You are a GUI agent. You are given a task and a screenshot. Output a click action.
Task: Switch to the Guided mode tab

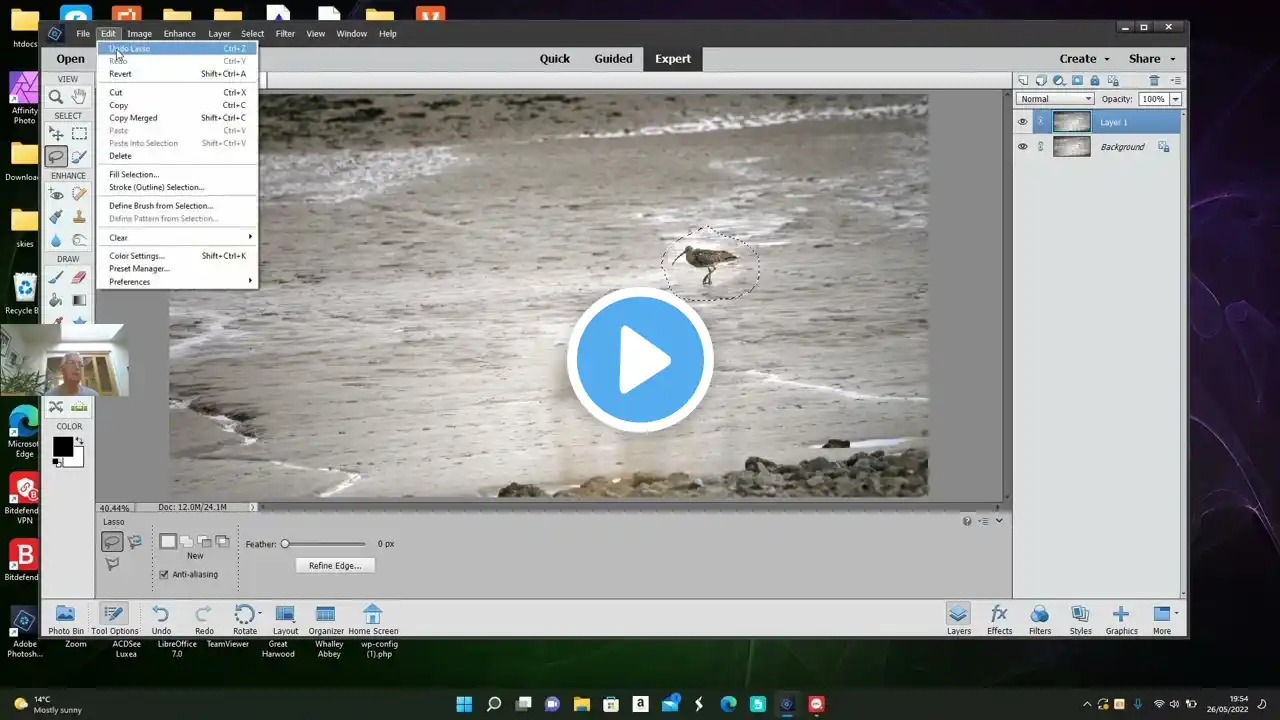(613, 59)
